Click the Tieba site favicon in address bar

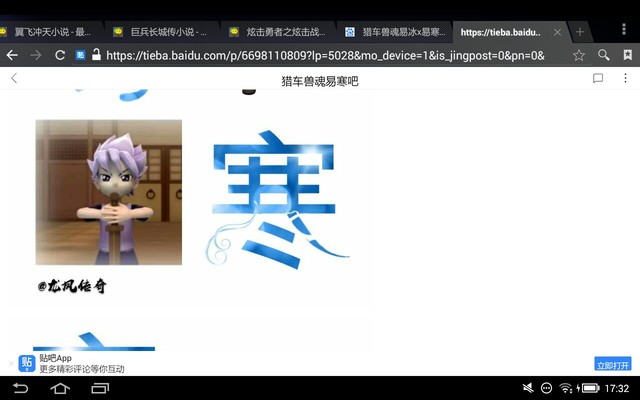80,55
